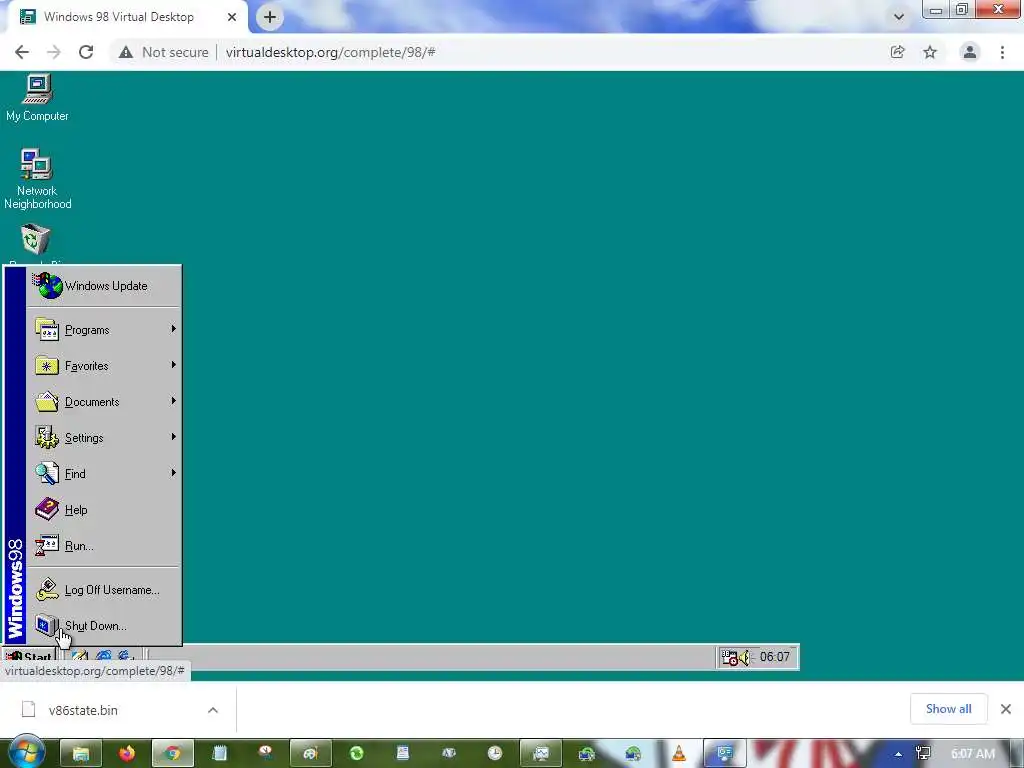Open the VLC cone taskbar icon

679,754
